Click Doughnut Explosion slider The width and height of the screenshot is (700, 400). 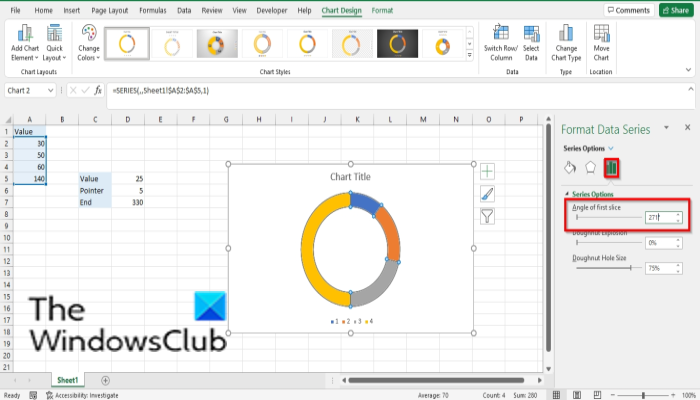click(x=609, y=243)
